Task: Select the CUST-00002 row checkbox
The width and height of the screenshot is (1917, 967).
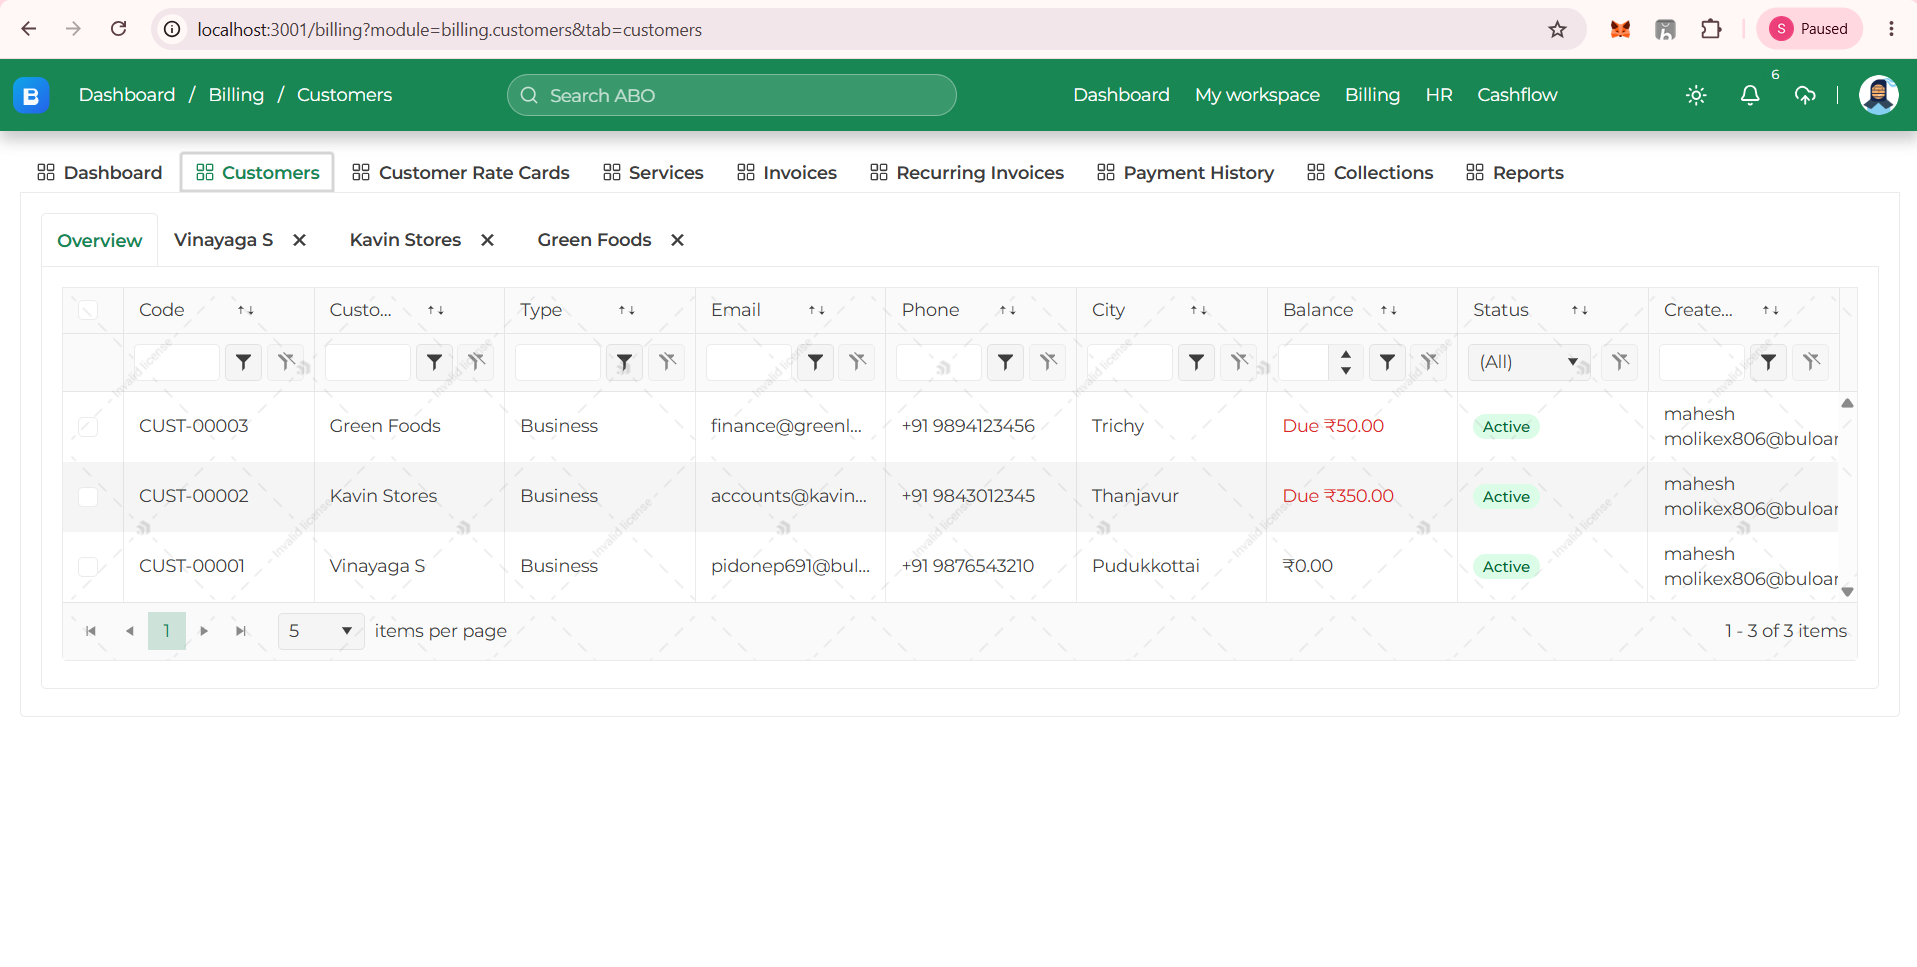Action: tap(88, 496)
